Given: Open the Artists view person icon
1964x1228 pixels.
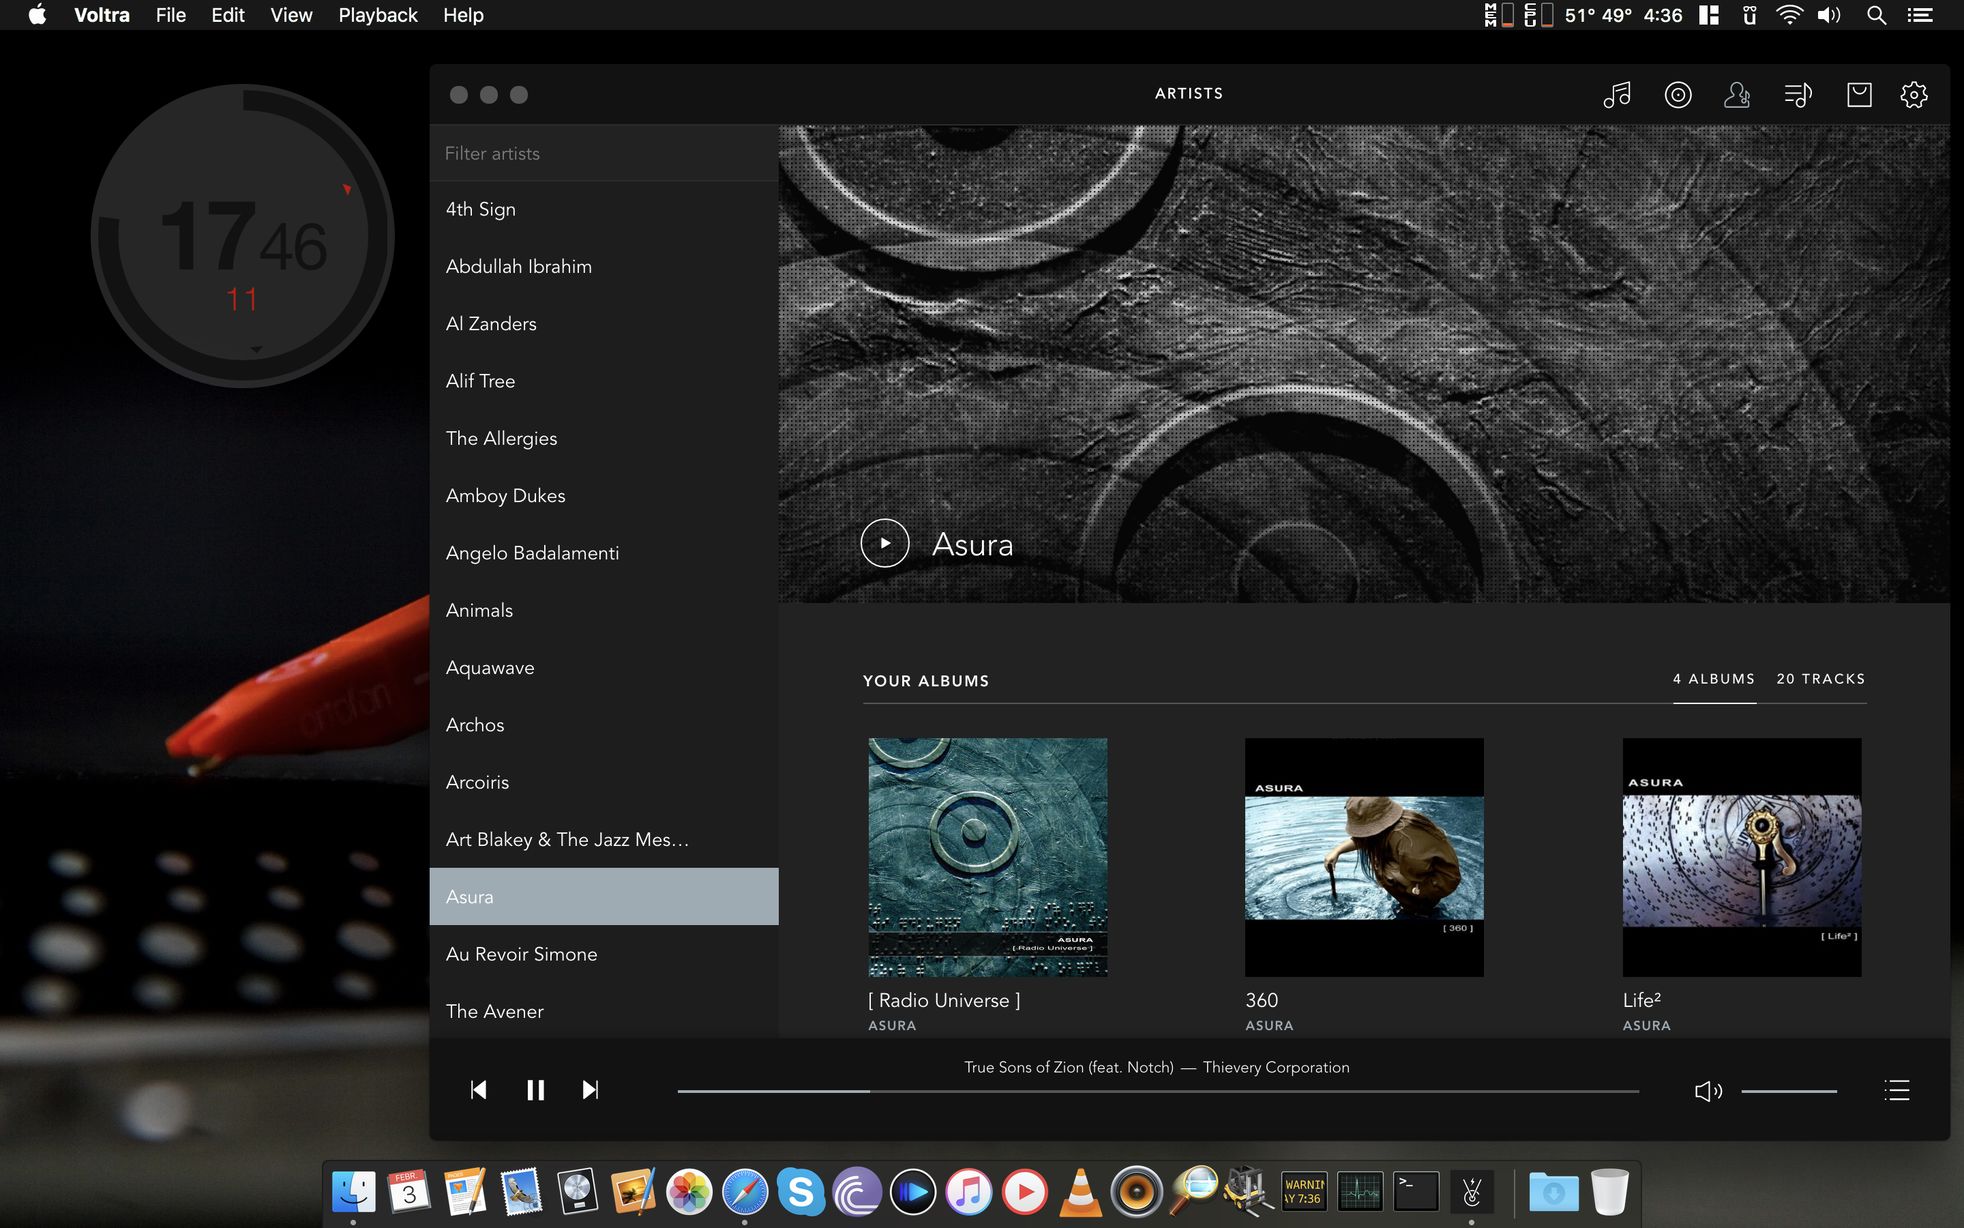Looking at the screenshot, I should [1737, 95].
